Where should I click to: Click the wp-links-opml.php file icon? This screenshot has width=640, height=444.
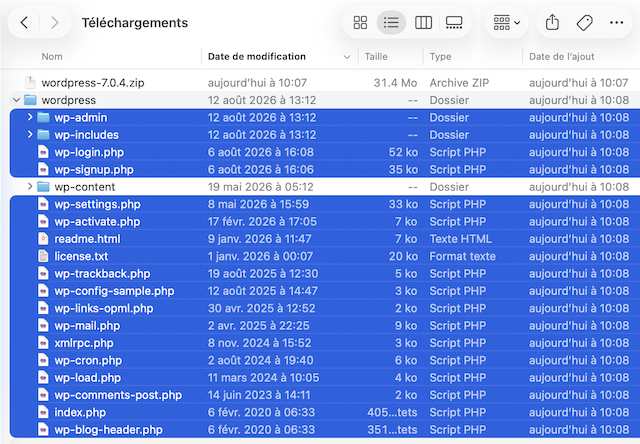point(43,308)
